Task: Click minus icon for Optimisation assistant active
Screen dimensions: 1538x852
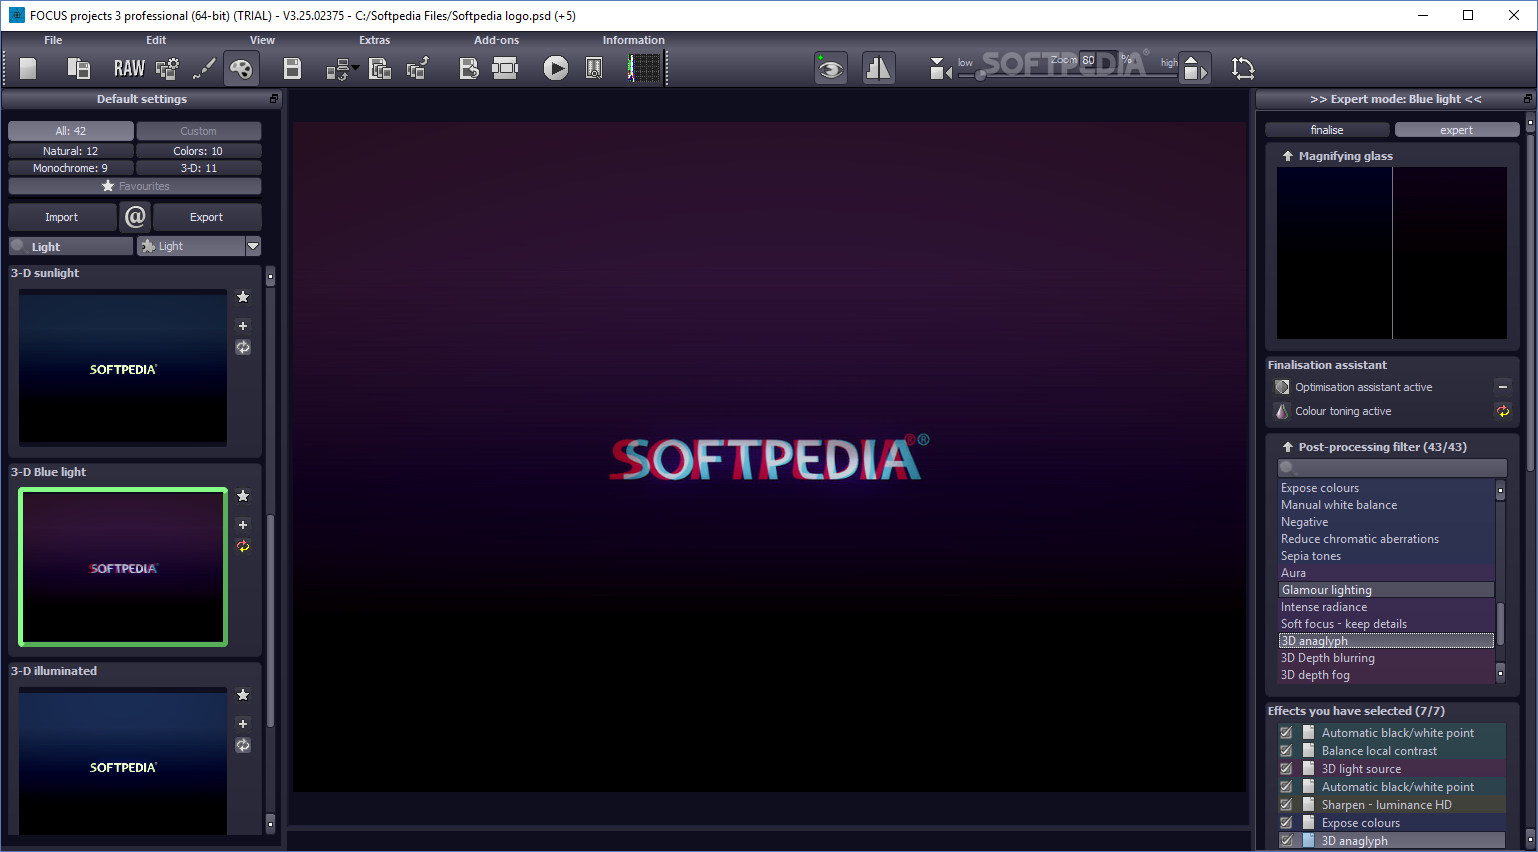Action: click(1502, 387)
